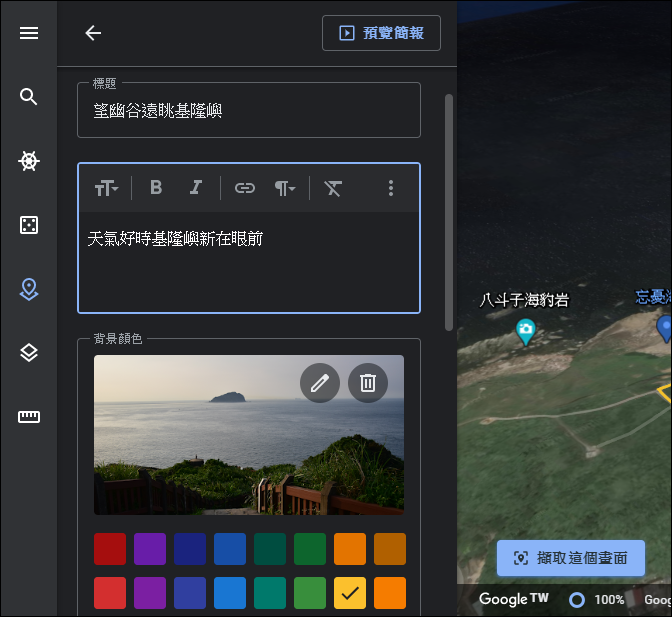Click the 預覽簡報 preview button
The height and width of the screenshot is (617, 672).
pos(381,33)
